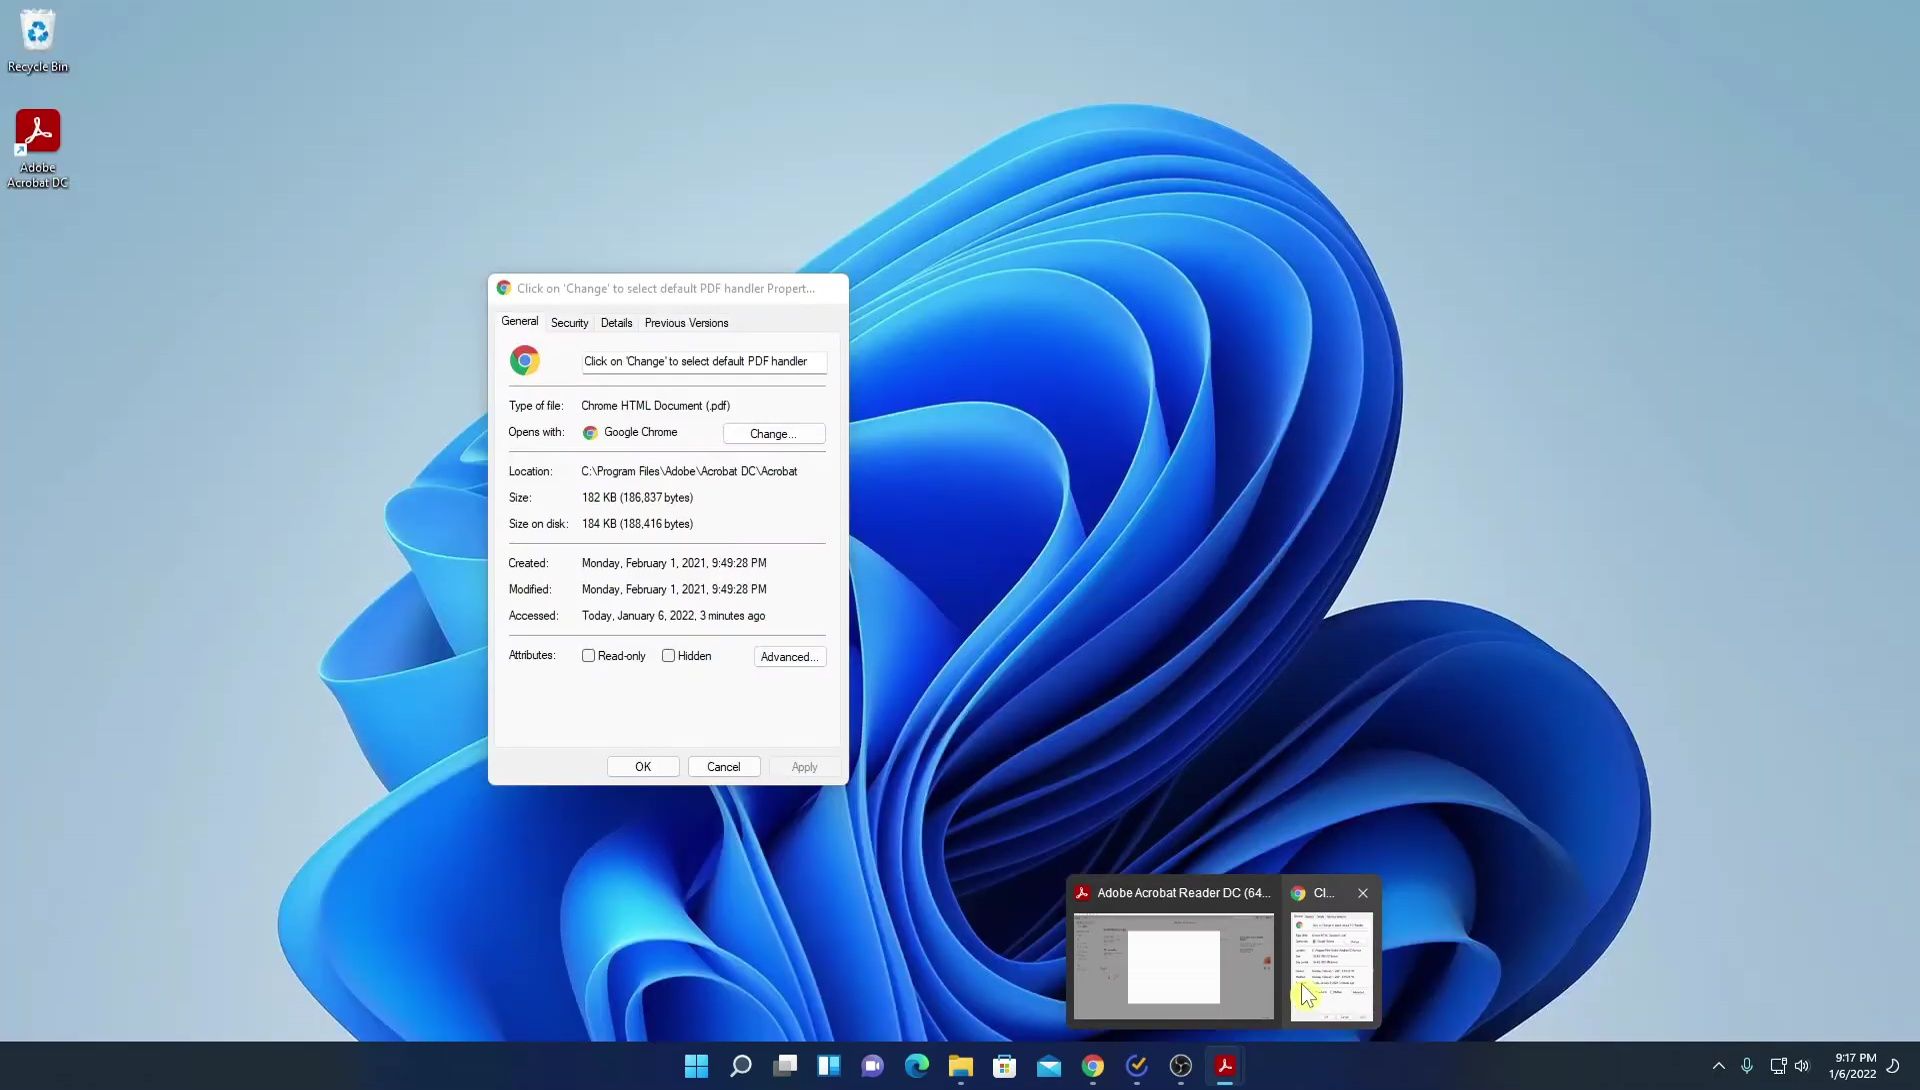
Task: Click Change to pick PDF handler
Action: [774, 434]
